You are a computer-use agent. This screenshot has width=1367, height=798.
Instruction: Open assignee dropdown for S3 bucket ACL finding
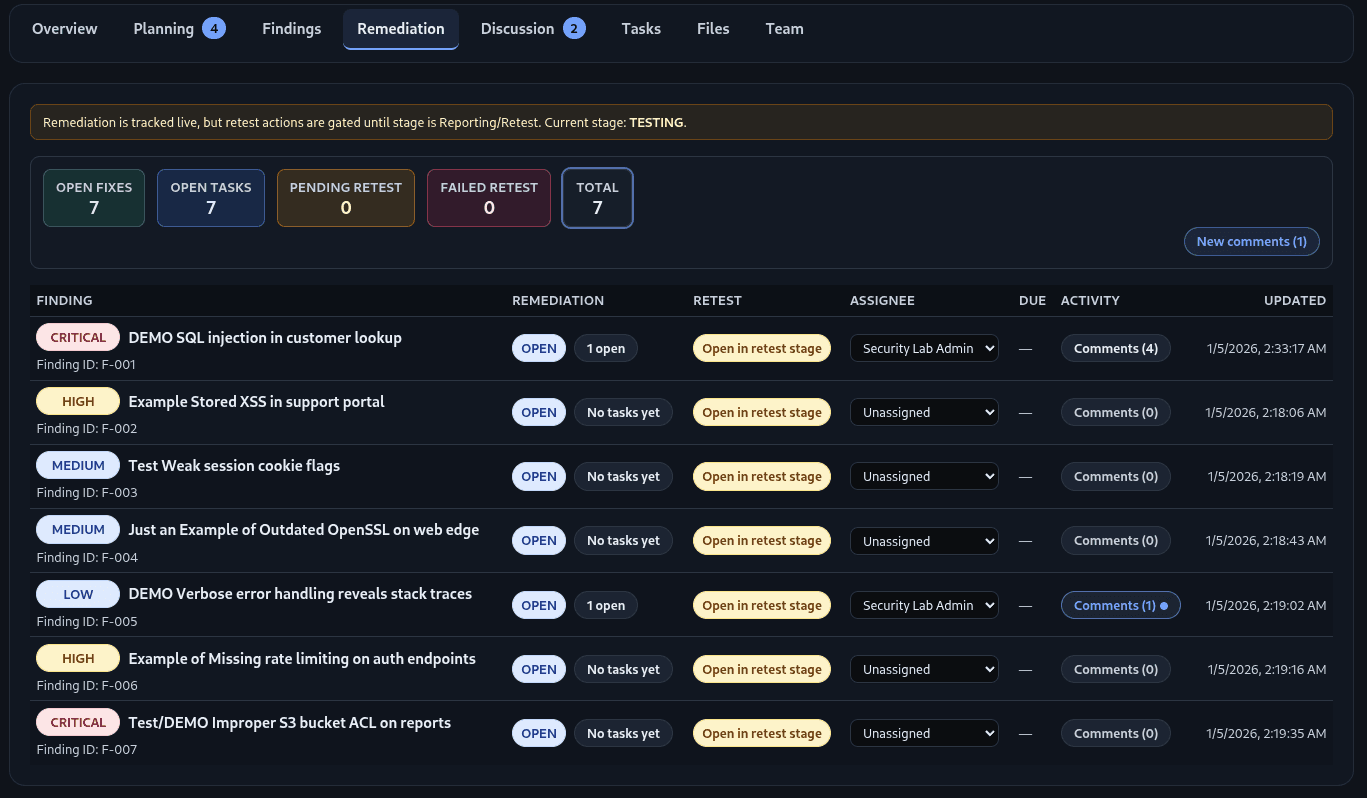click(924, 733)
